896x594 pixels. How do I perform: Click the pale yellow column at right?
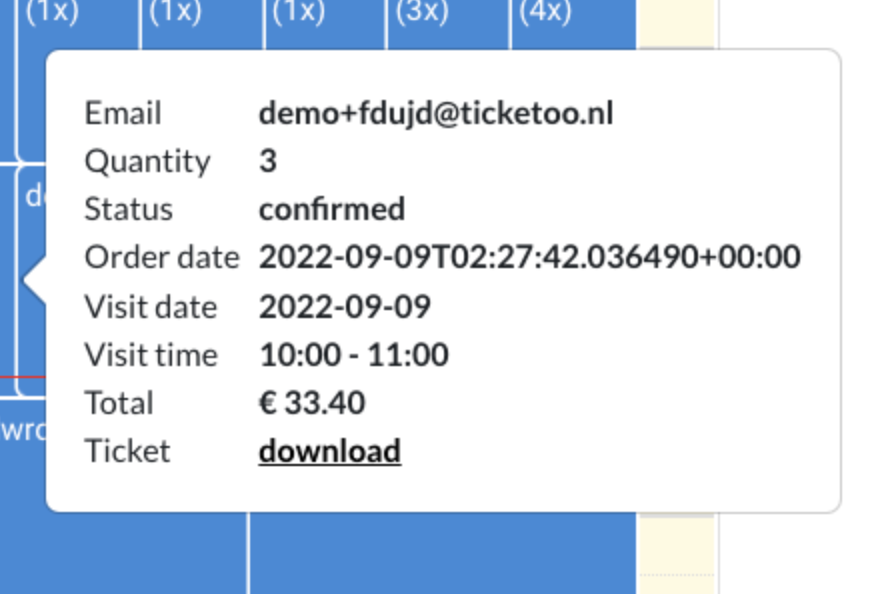tap(676, 300)
